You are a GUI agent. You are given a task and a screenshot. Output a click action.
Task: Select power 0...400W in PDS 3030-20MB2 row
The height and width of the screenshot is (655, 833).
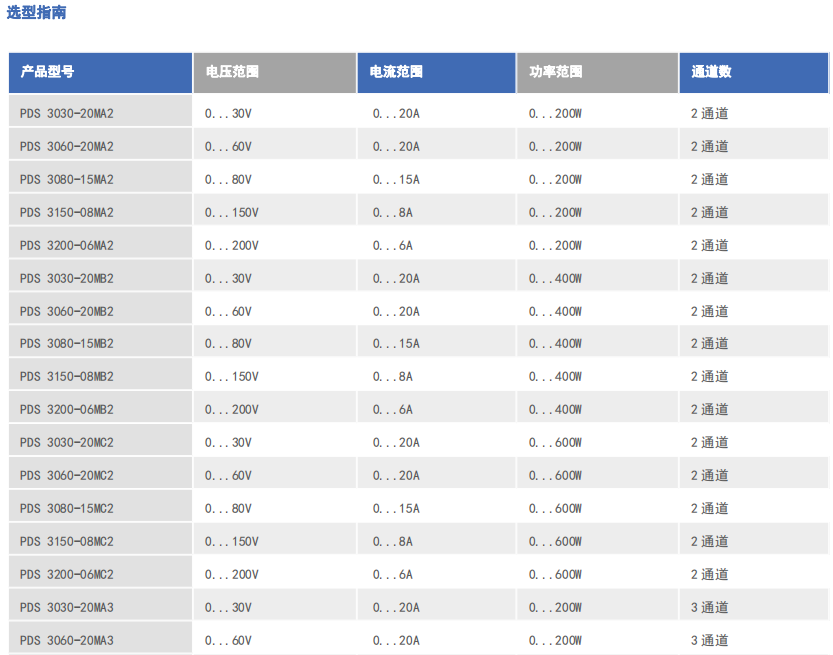[555, 278]
